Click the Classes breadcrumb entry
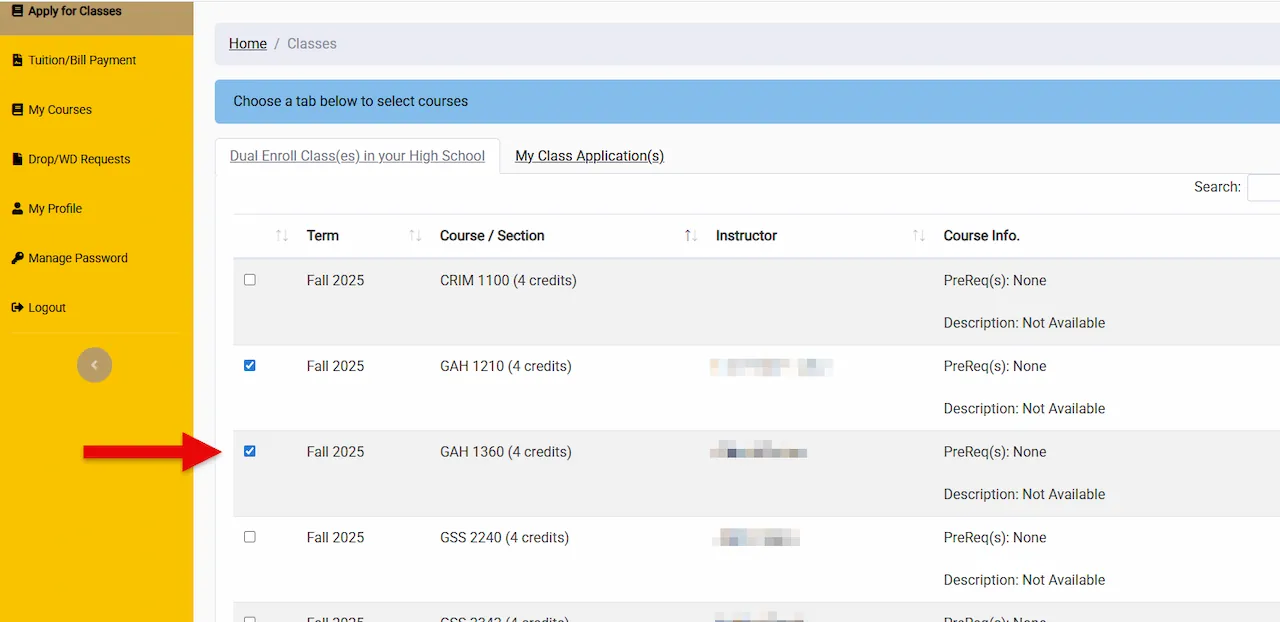1280x622 pixels. pos(311,43)
